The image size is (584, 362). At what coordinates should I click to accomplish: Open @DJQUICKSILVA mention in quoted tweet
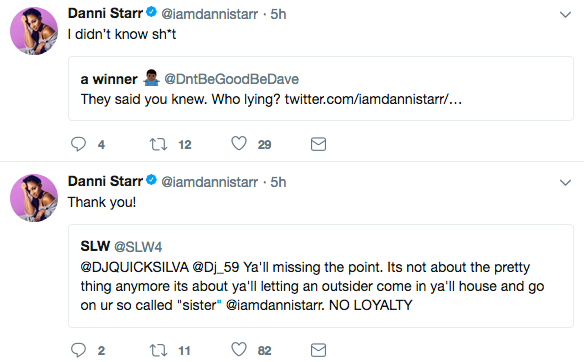135,267
